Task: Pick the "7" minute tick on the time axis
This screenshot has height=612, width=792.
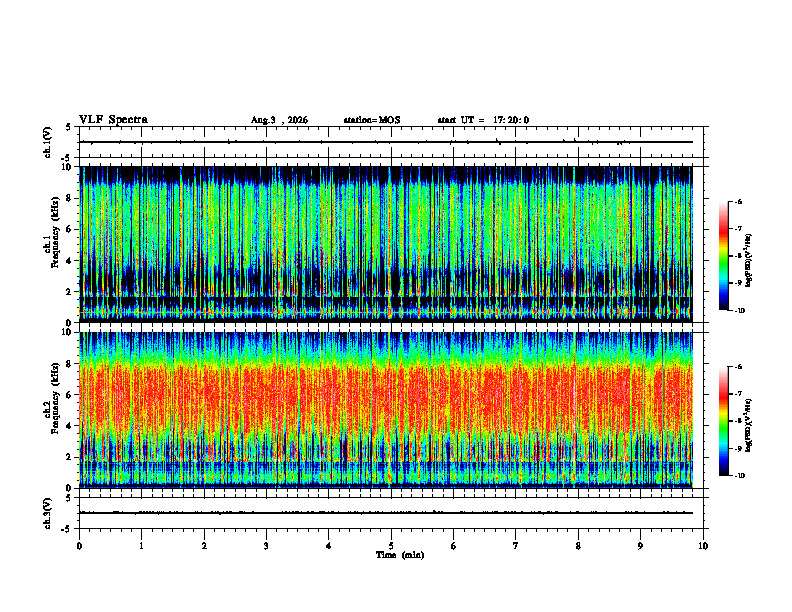Action: (516, 546)
